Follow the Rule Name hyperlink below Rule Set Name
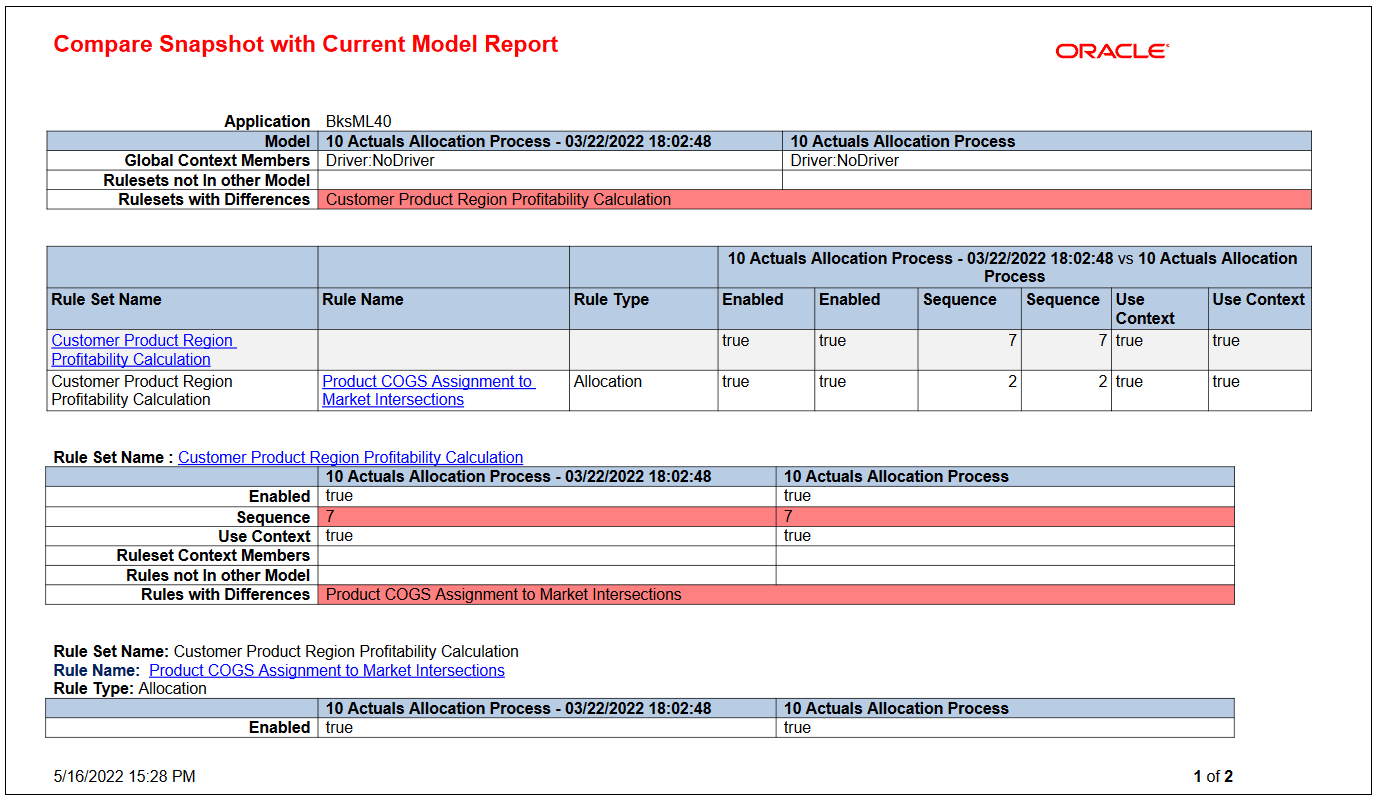The height and width of the screenshot is (798, 1381). click(x=326, y=670)
